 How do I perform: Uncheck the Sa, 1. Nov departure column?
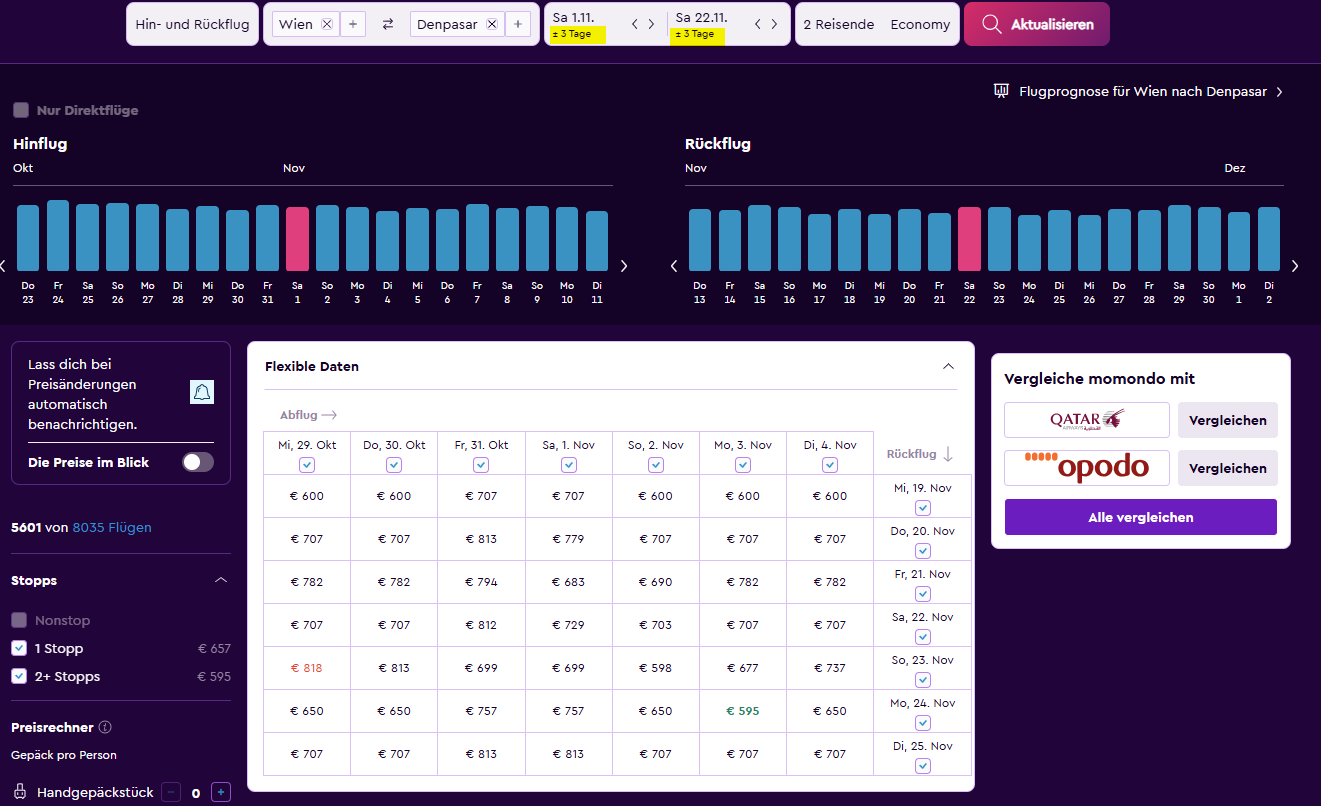click(569, 465)
